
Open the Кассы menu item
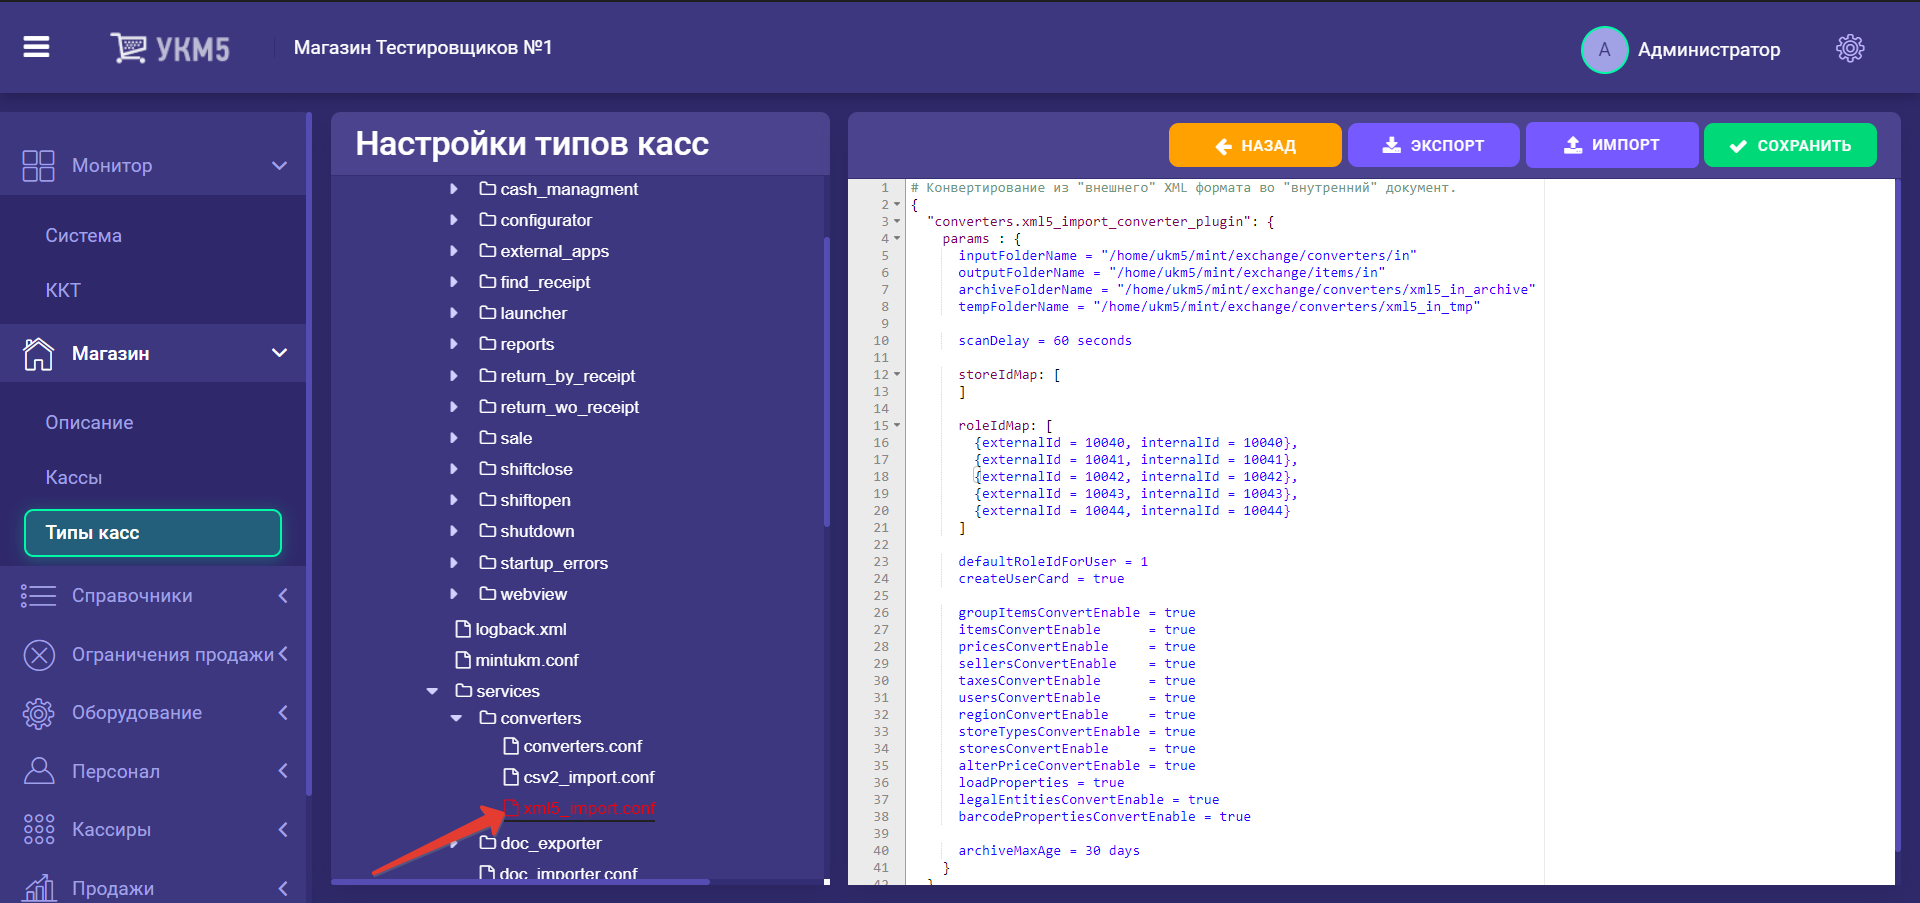(73, 478)
